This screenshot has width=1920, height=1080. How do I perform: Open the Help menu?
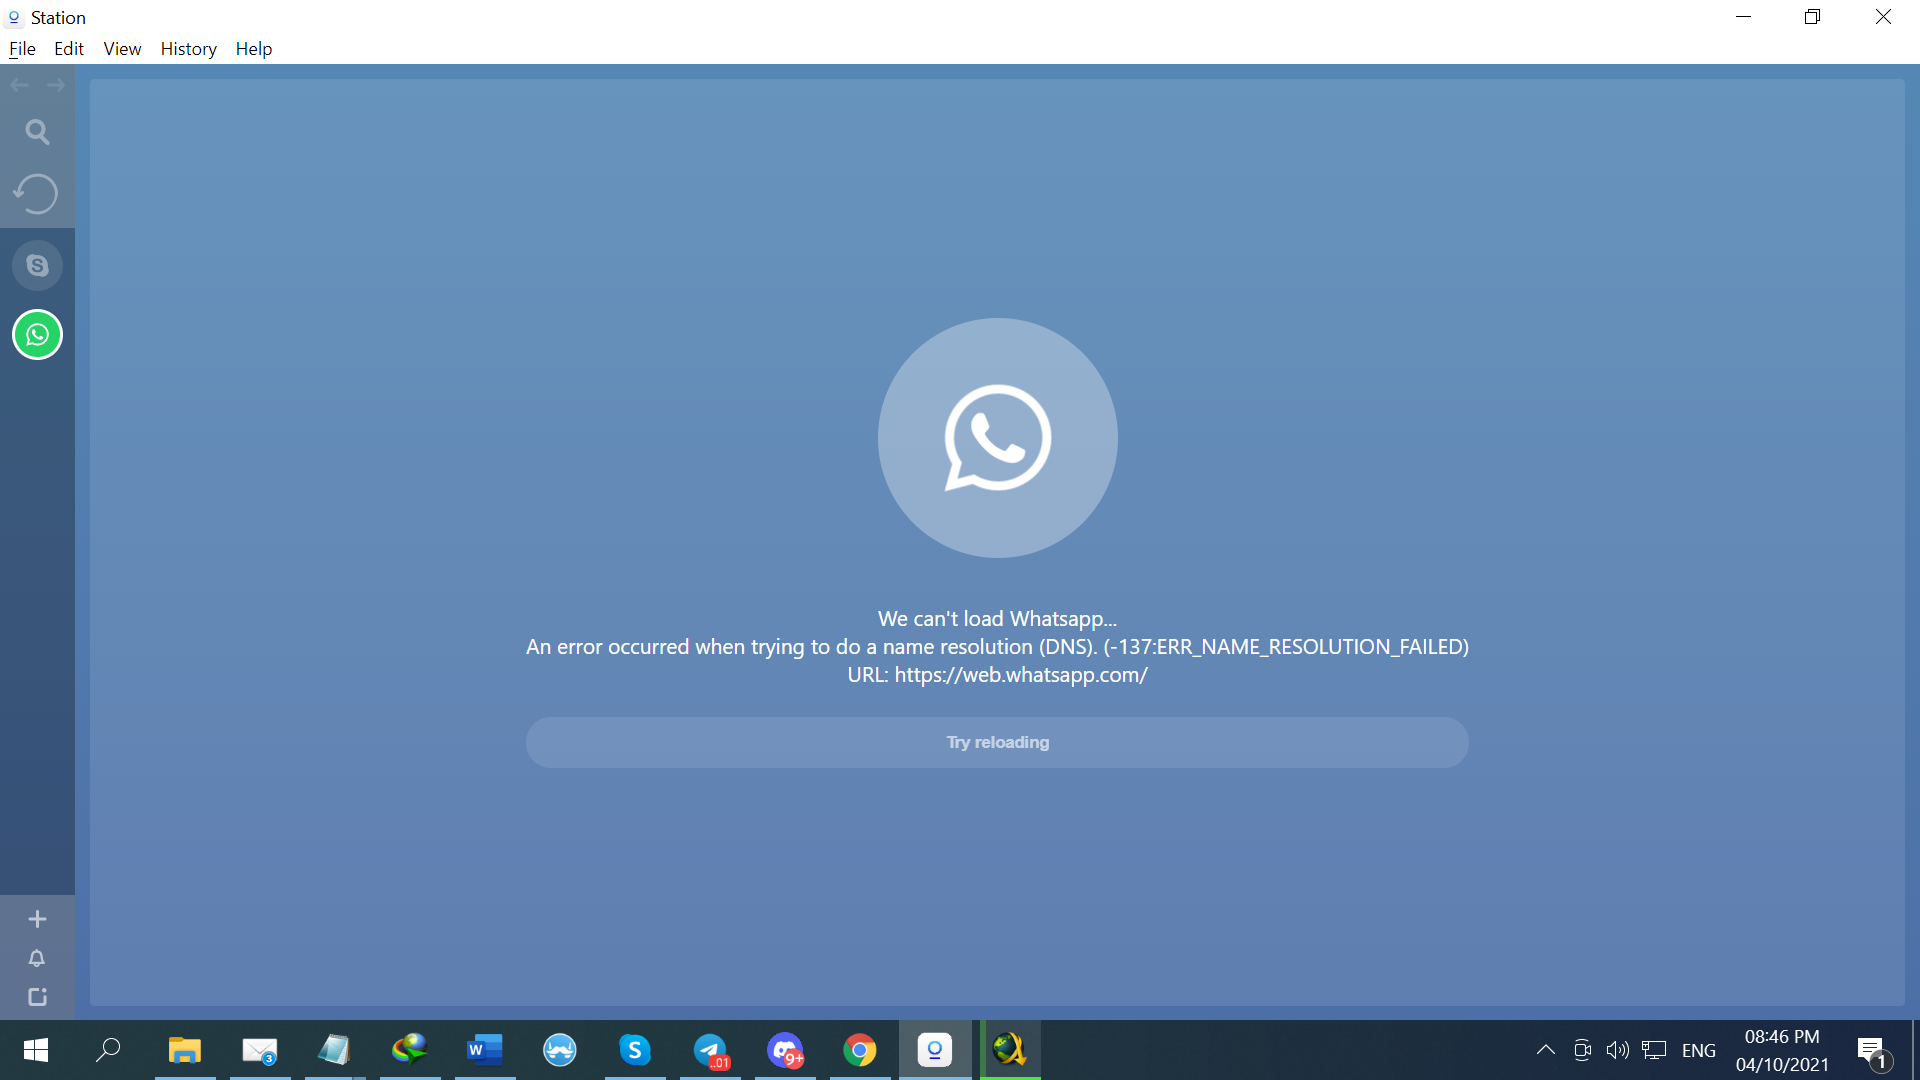254,49
